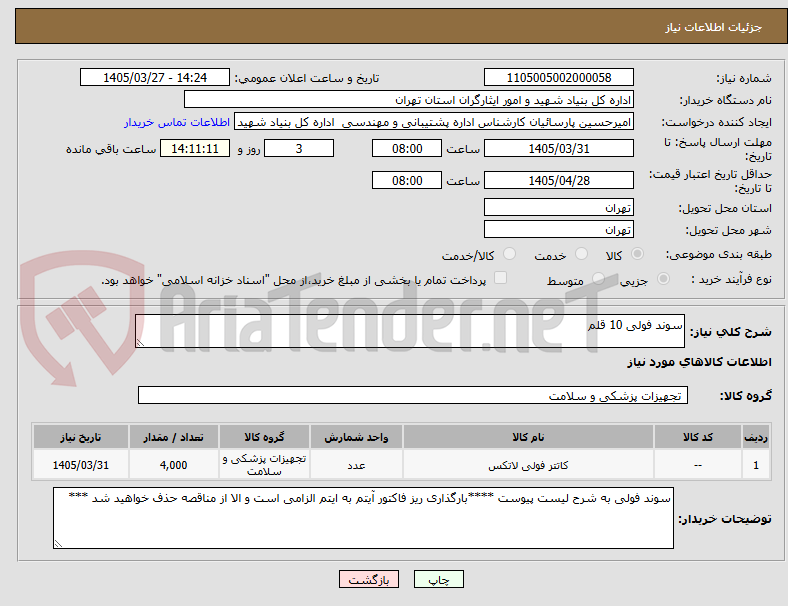
Task: Select the خدمت radio button
Action: 581,254
